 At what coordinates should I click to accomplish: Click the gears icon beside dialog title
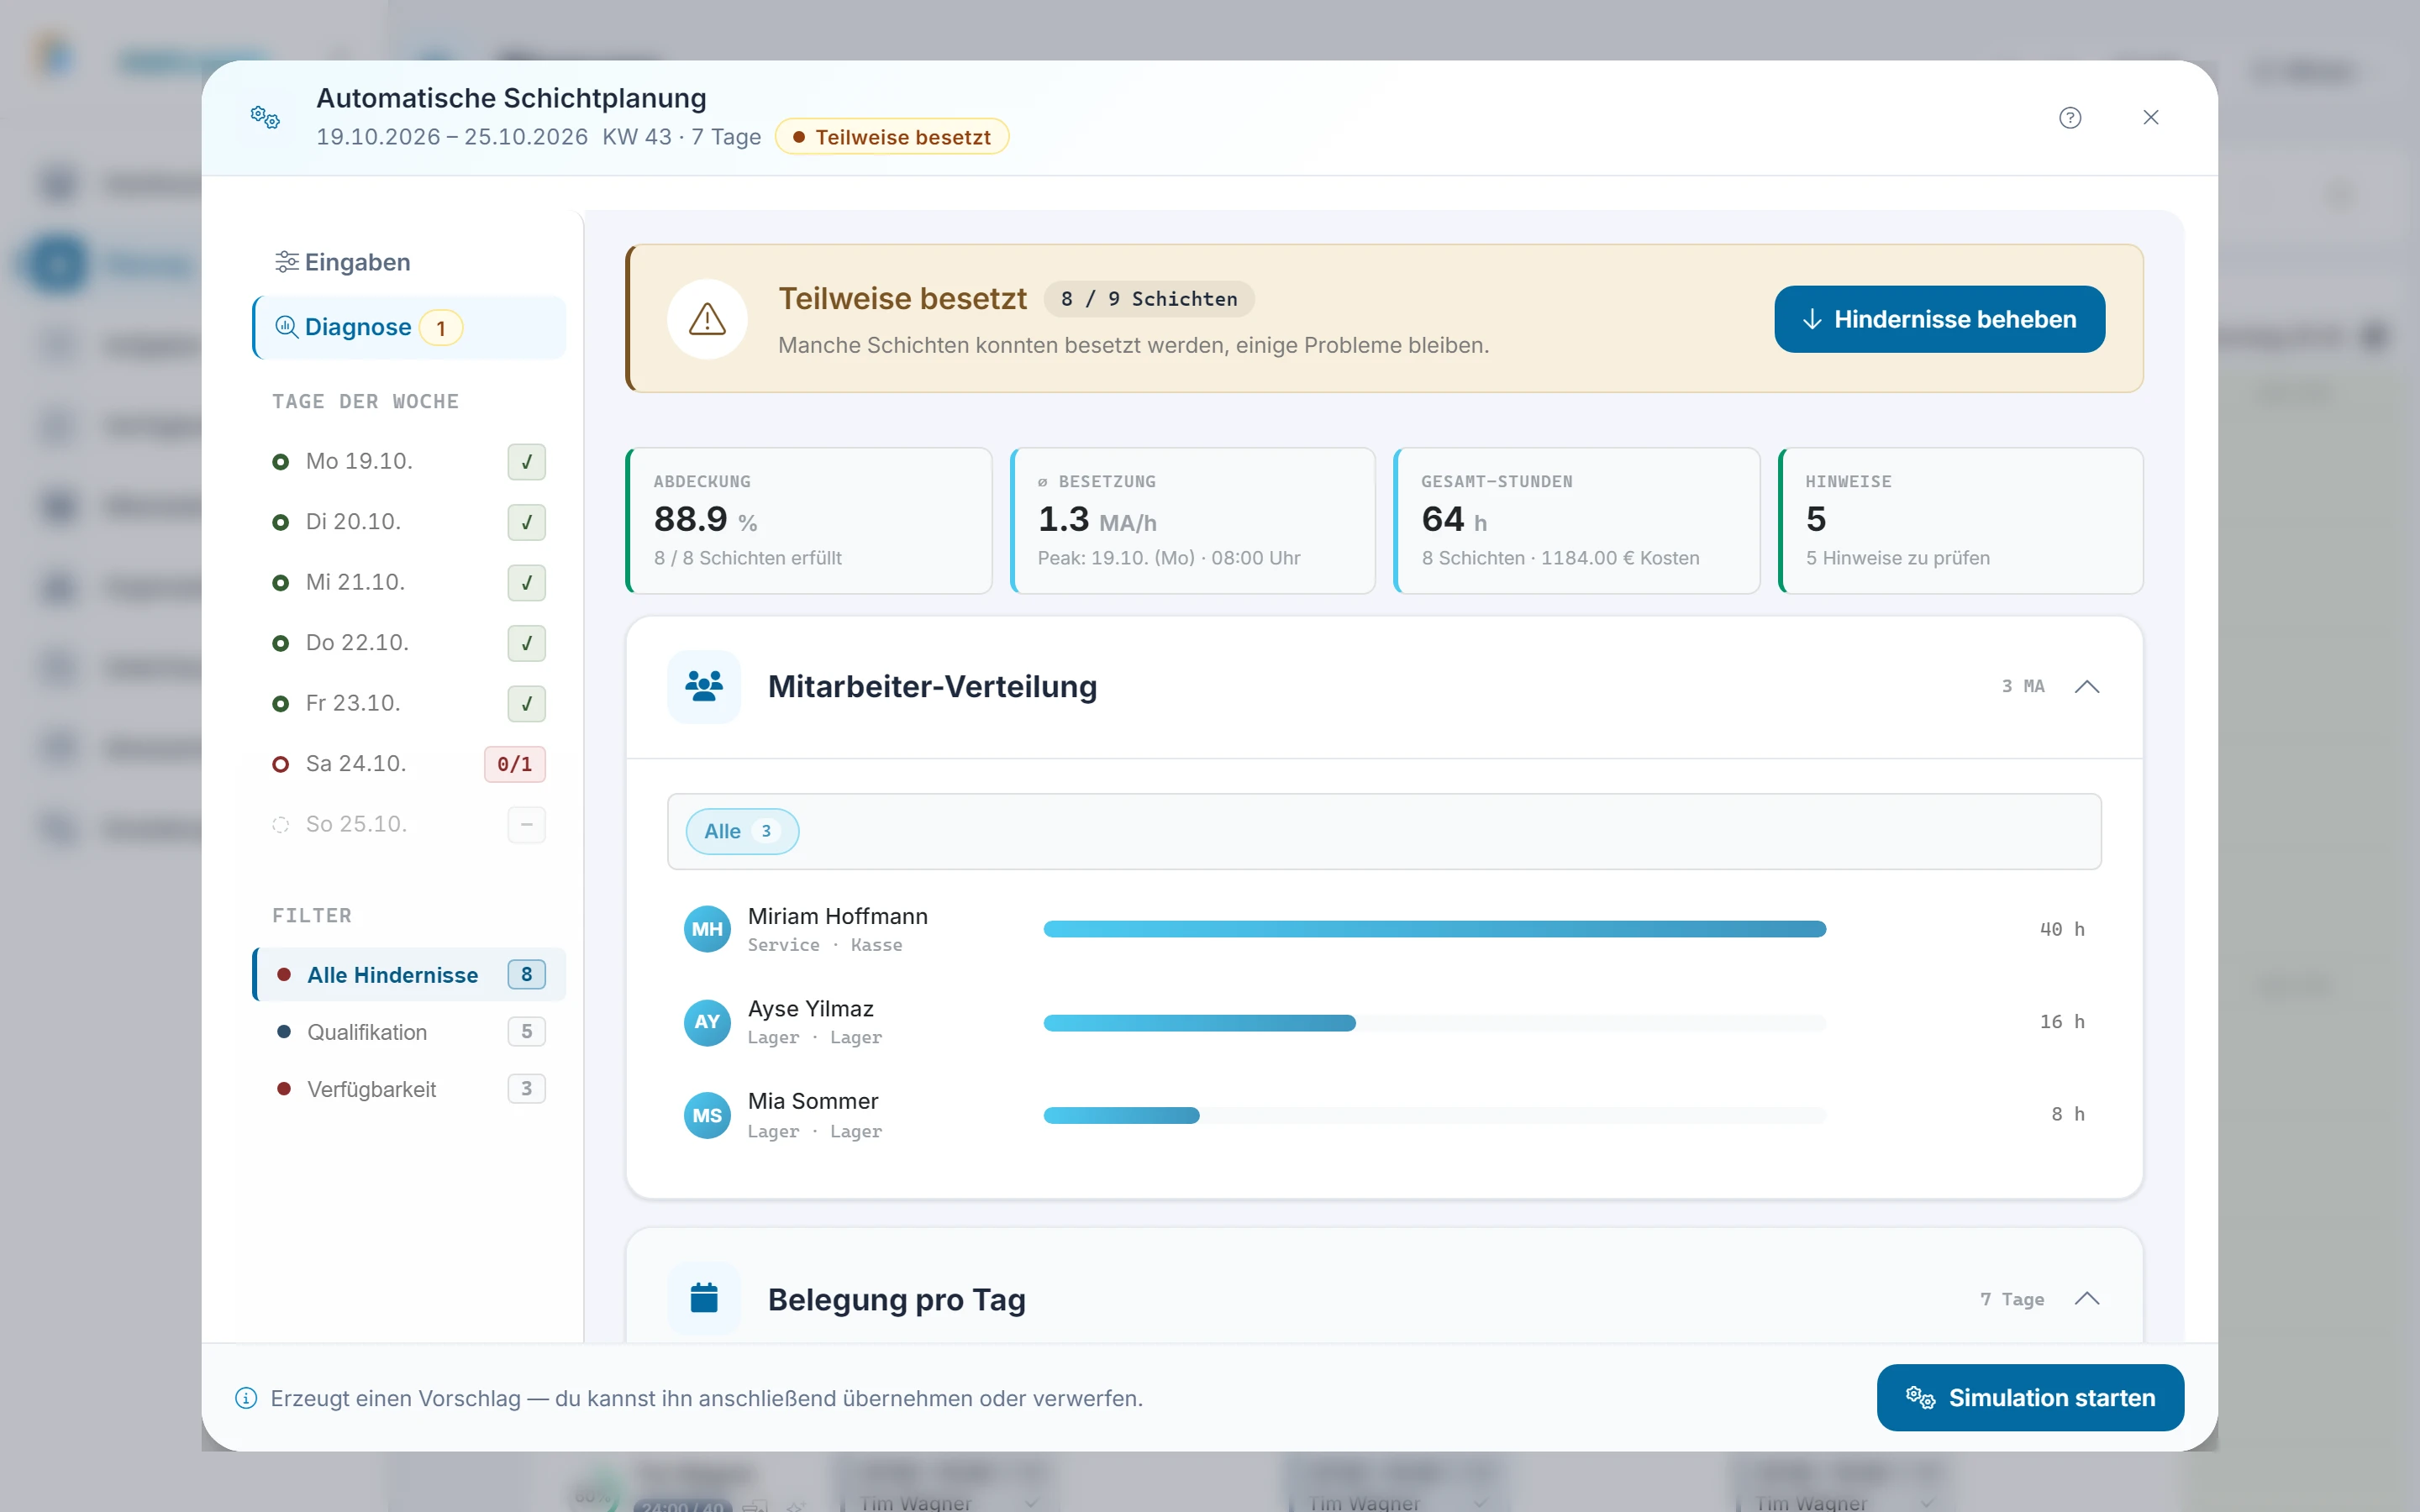click(265, 118)
